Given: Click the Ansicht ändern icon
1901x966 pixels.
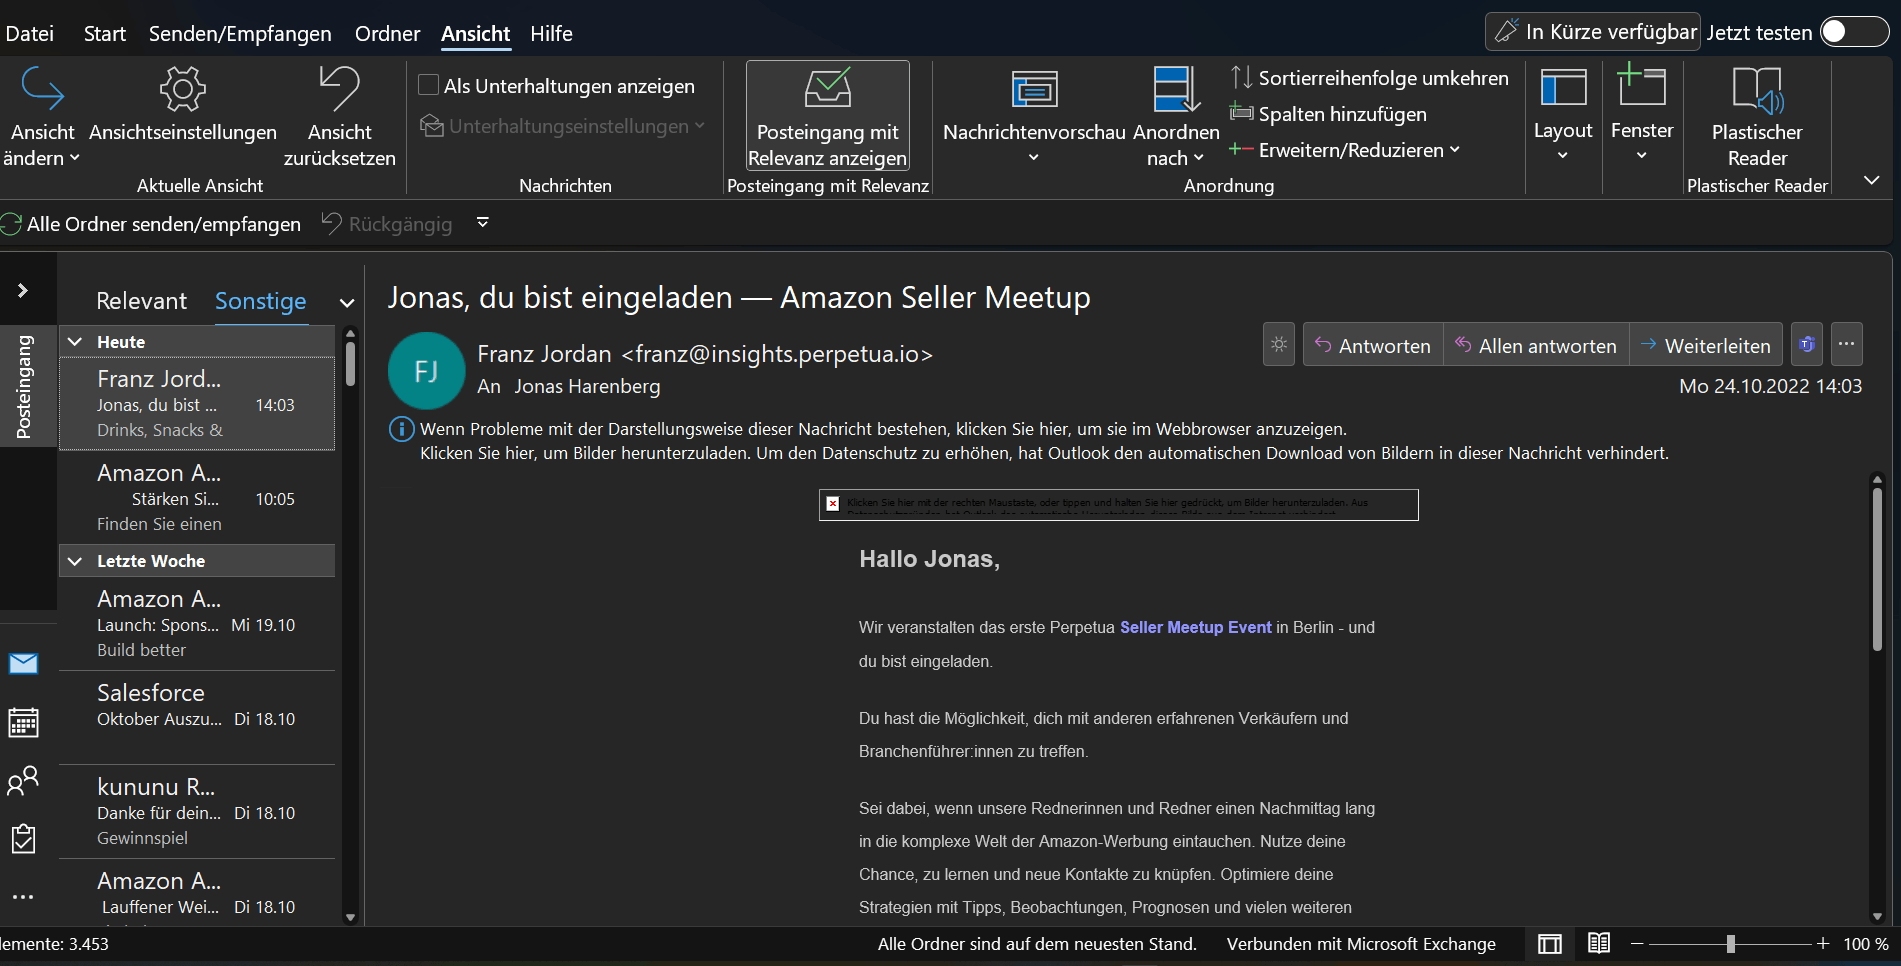Looking at the screenshot, I should (42, 89).
